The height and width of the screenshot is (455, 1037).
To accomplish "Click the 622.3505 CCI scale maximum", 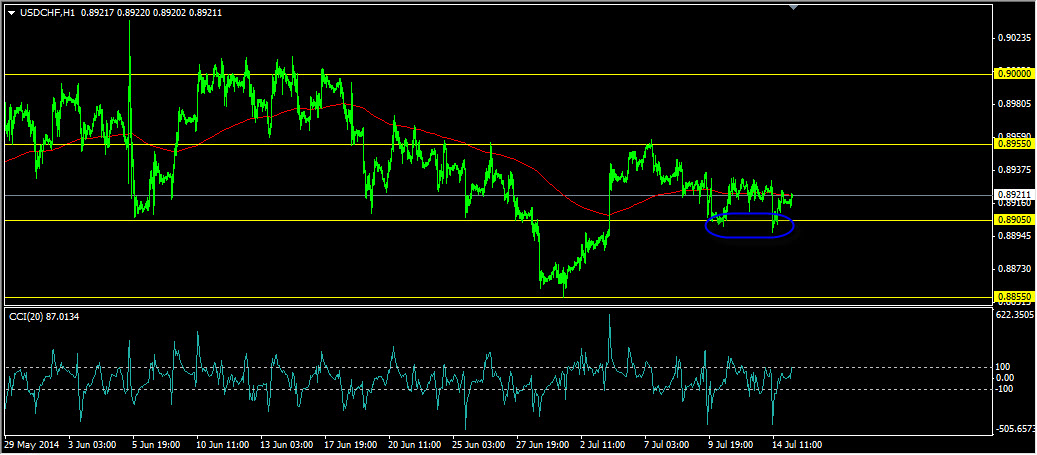I will click(x=1014, y=314).
